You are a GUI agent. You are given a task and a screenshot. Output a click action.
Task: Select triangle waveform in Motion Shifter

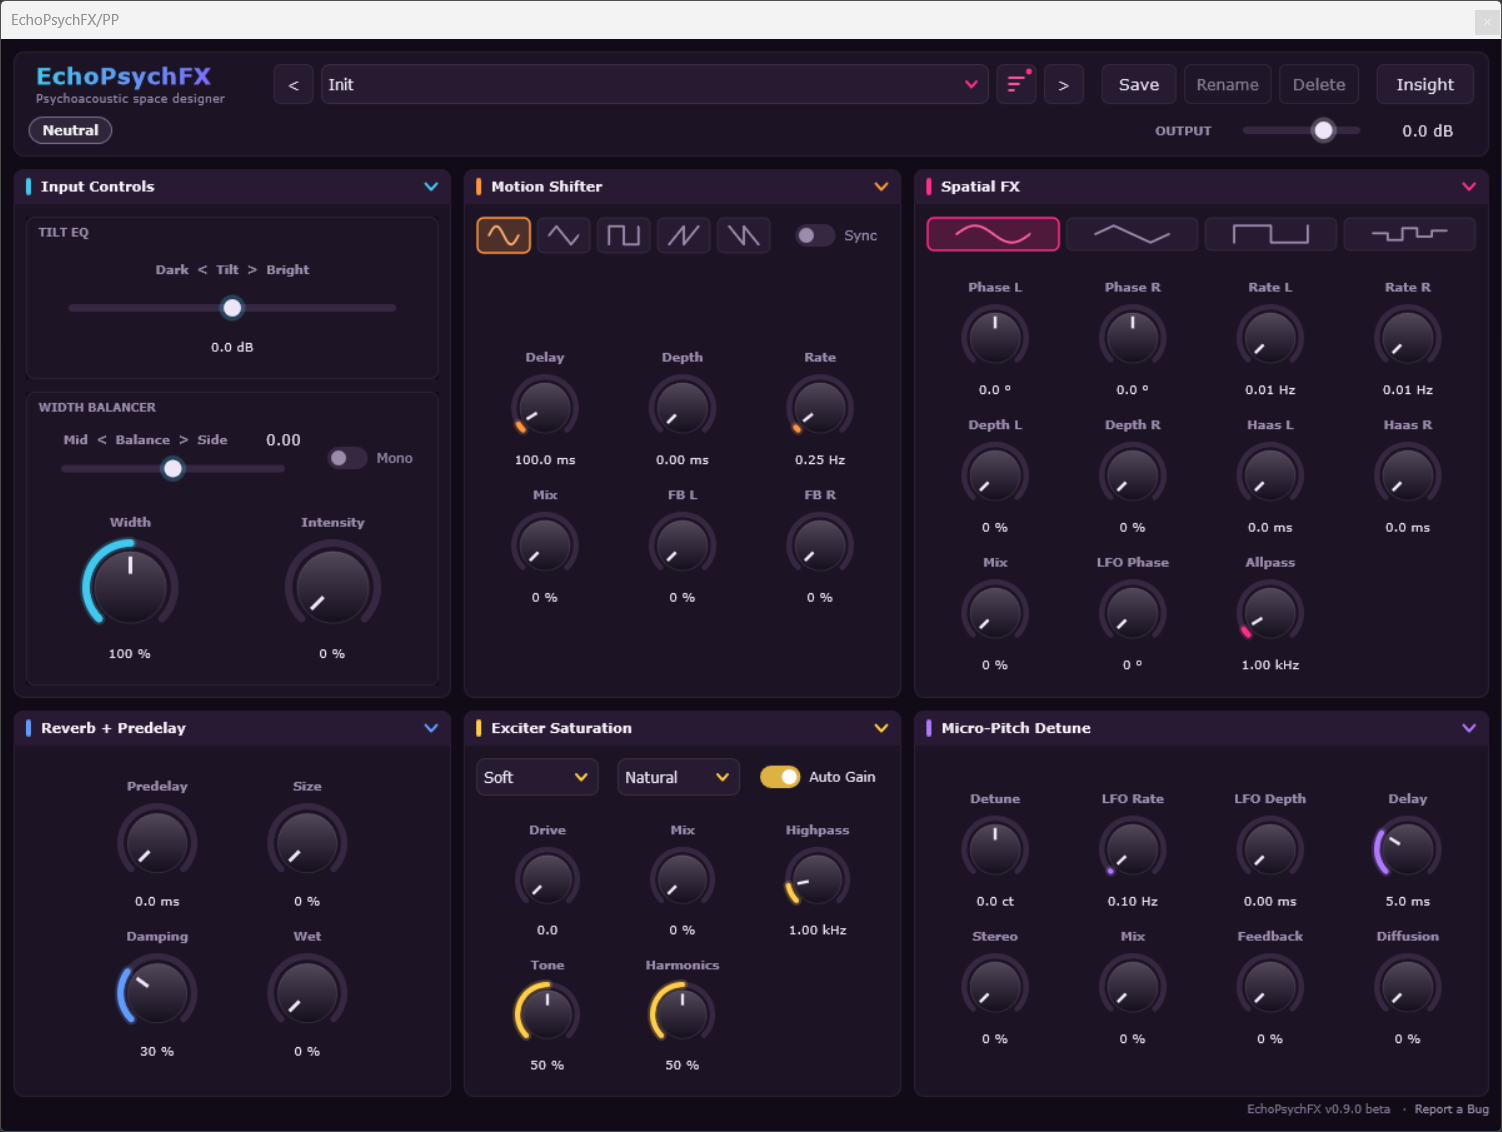tap(563, 235)
